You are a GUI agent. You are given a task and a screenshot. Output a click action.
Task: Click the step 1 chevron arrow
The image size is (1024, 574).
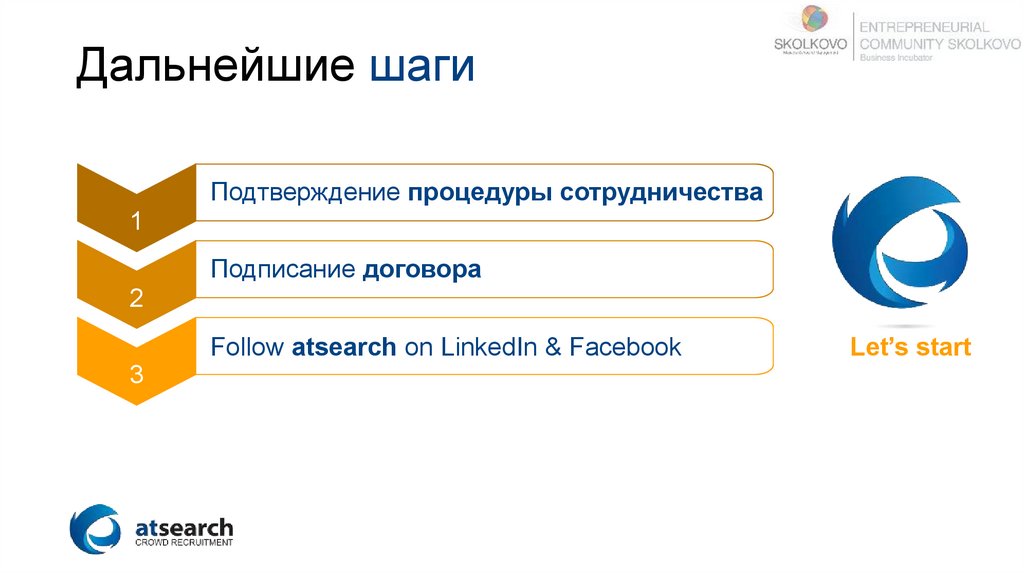click(x=137, y=203)
